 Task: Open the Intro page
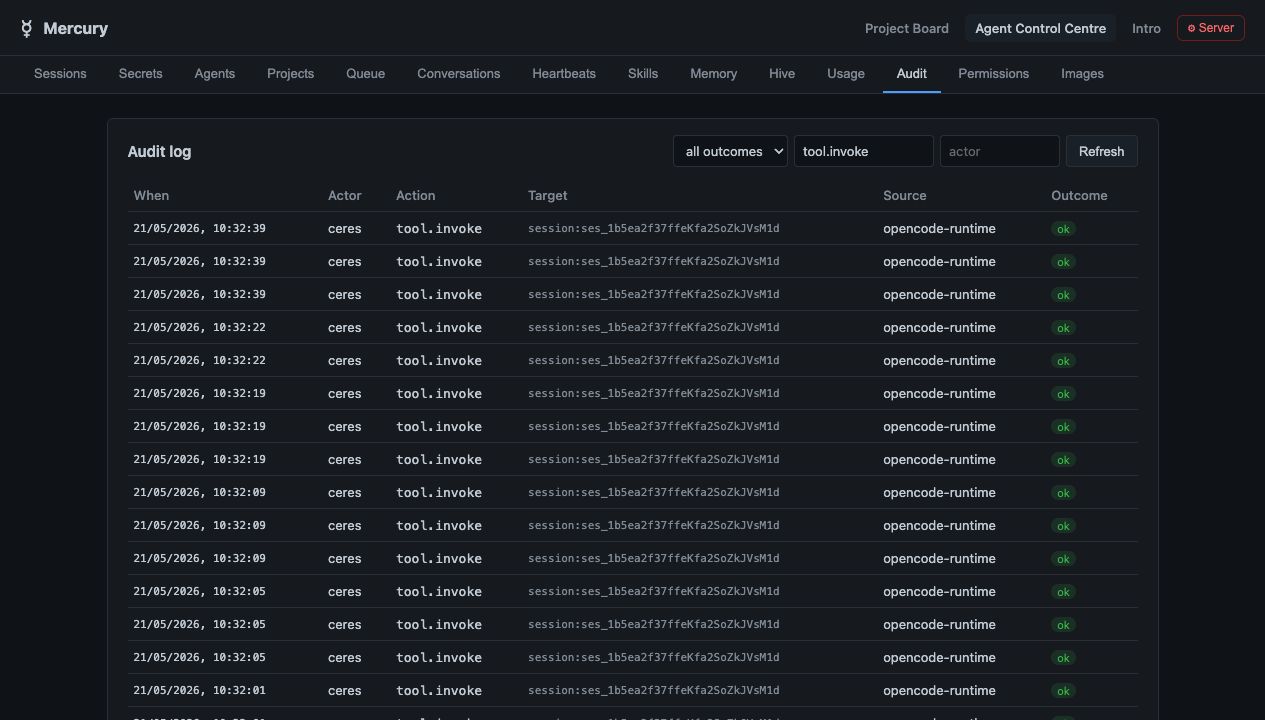pos(1146,28)
